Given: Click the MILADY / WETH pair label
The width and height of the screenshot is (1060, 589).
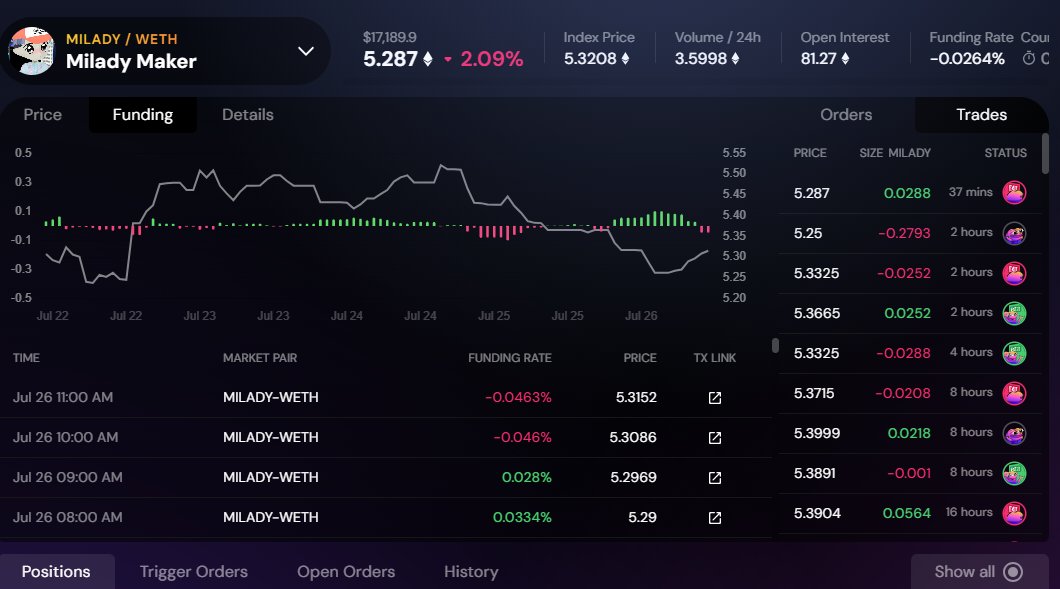Looking at the screenshot, I should [122, 39].
